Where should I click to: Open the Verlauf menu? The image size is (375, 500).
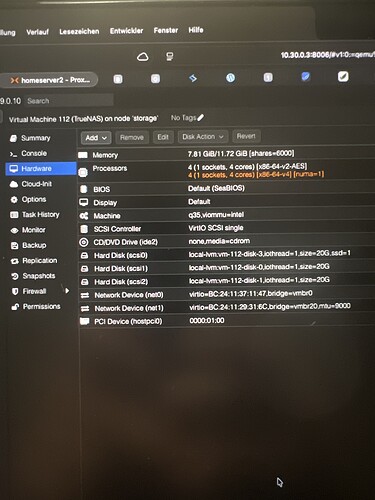coord(37,32)
